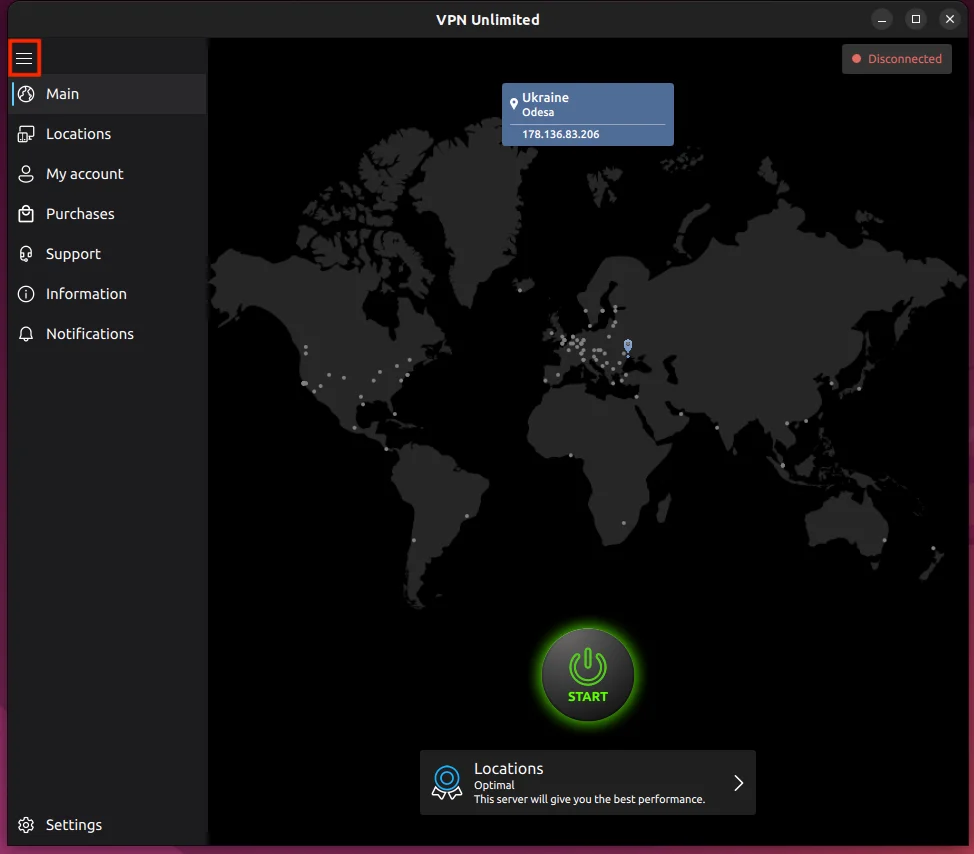Screen dimensions: 974x854
Task: Click the optimal server ribbon badge icon
Action: click(x=447, y=782)
